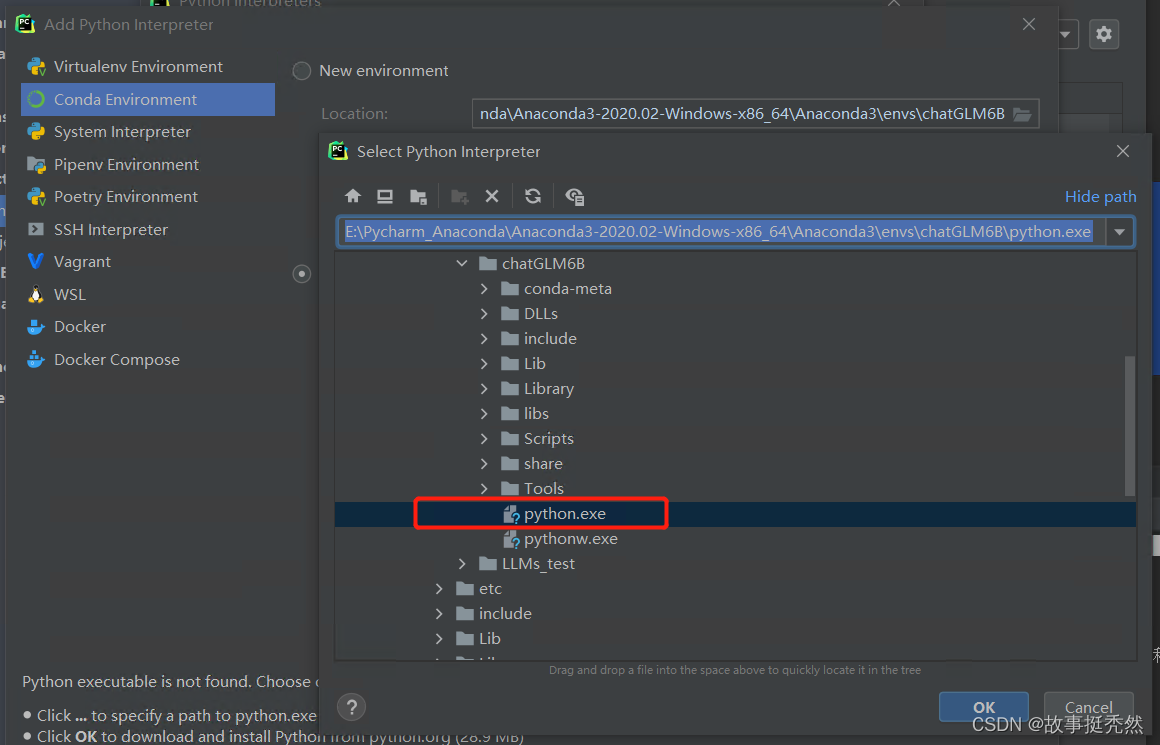The width and height of the screenshot is (1160, 745).
Task: Click the Delete (X) toolbar icon
Action: coord(492,196)
